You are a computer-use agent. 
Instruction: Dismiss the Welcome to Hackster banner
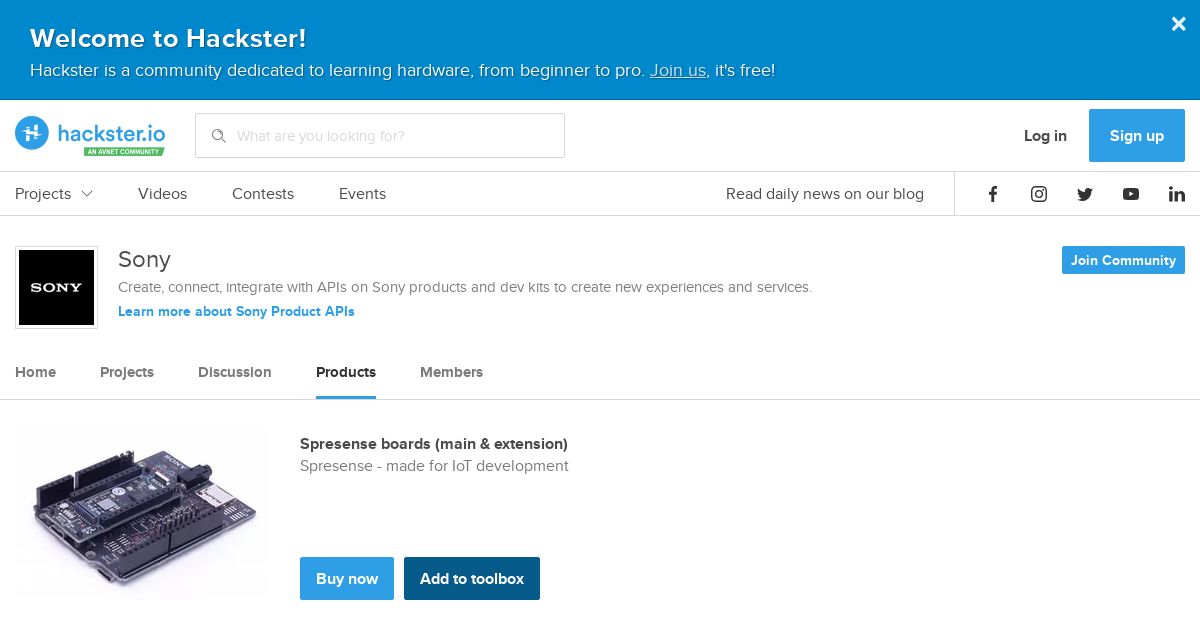point(1179,24)
